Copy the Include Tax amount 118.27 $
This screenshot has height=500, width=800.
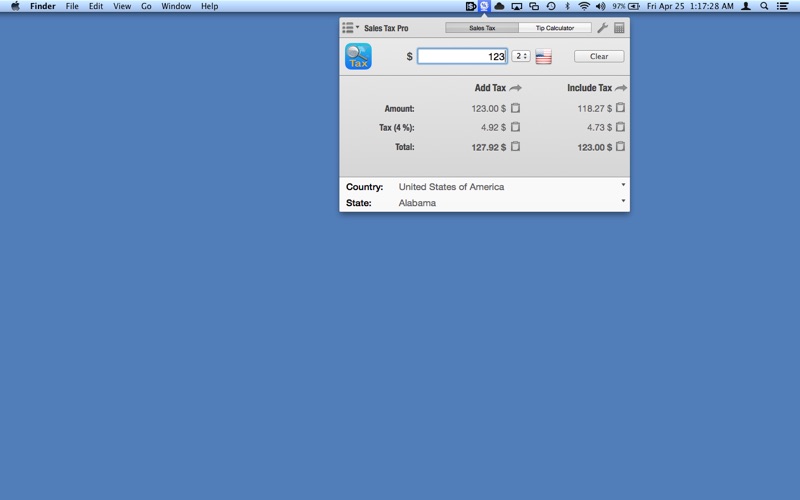pos(620,108)
